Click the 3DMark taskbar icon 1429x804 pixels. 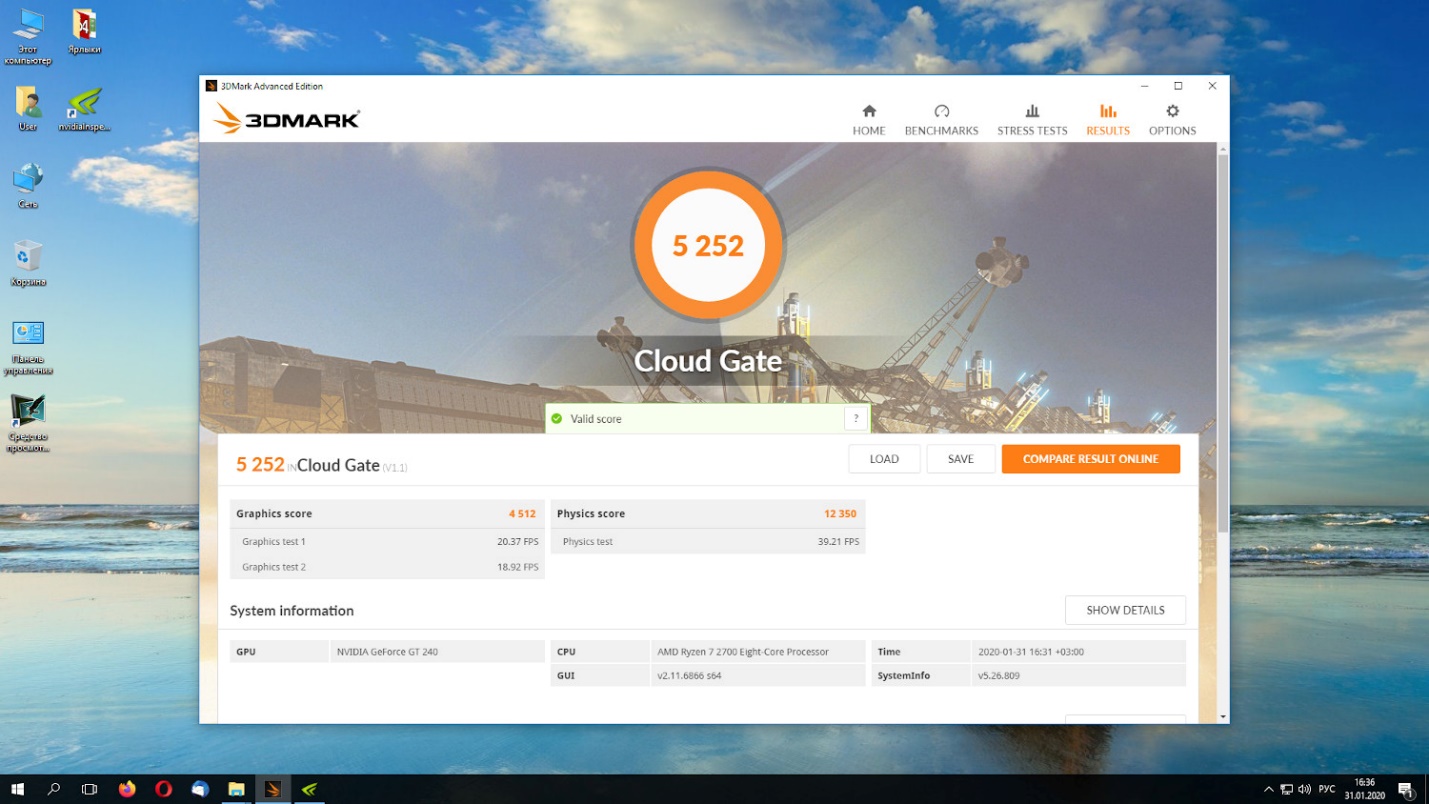click(x=272, y=789)
